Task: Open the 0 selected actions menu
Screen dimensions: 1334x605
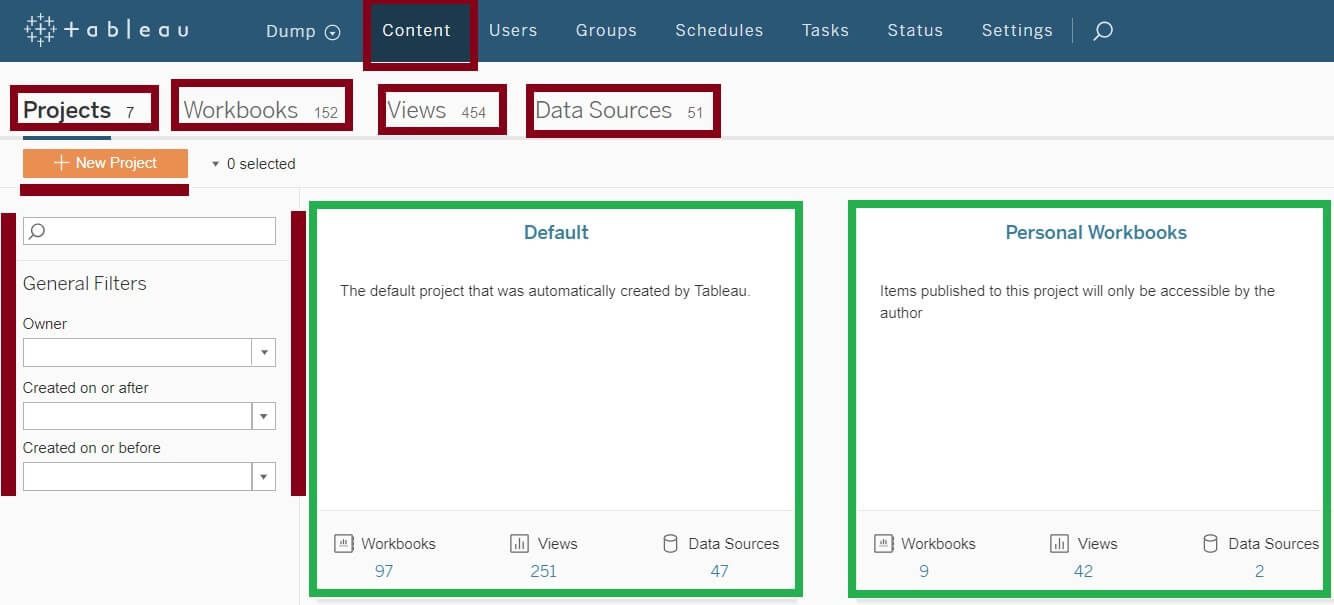Action: point(254,164)
